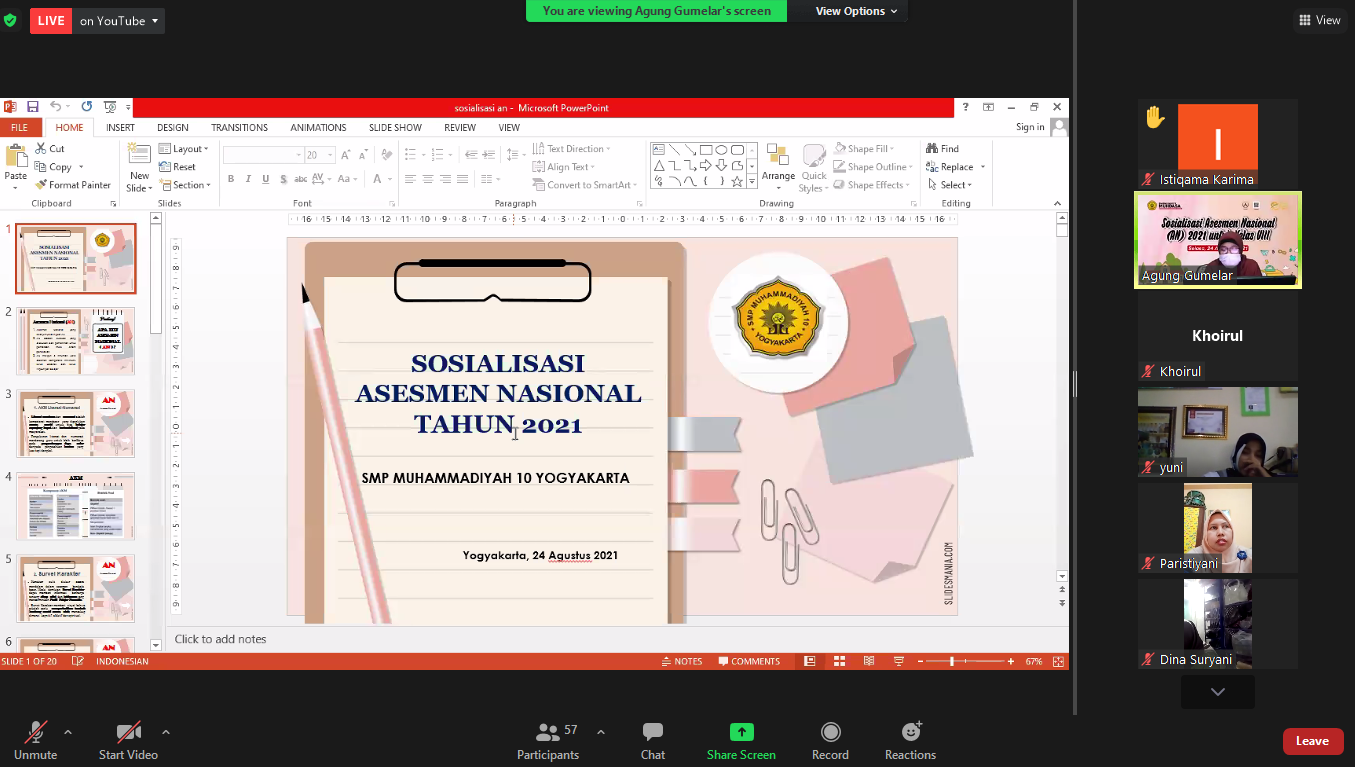Screen dimensions: 1355x767
Task: Cut the selection with scissors icon
Action: point(41,149)
